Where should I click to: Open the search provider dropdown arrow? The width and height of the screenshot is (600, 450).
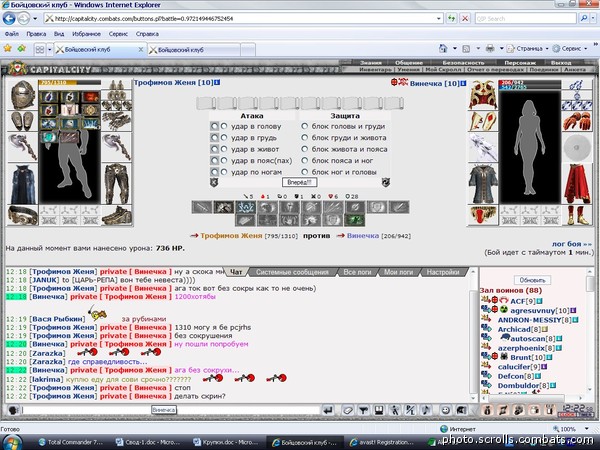[592, 18]
